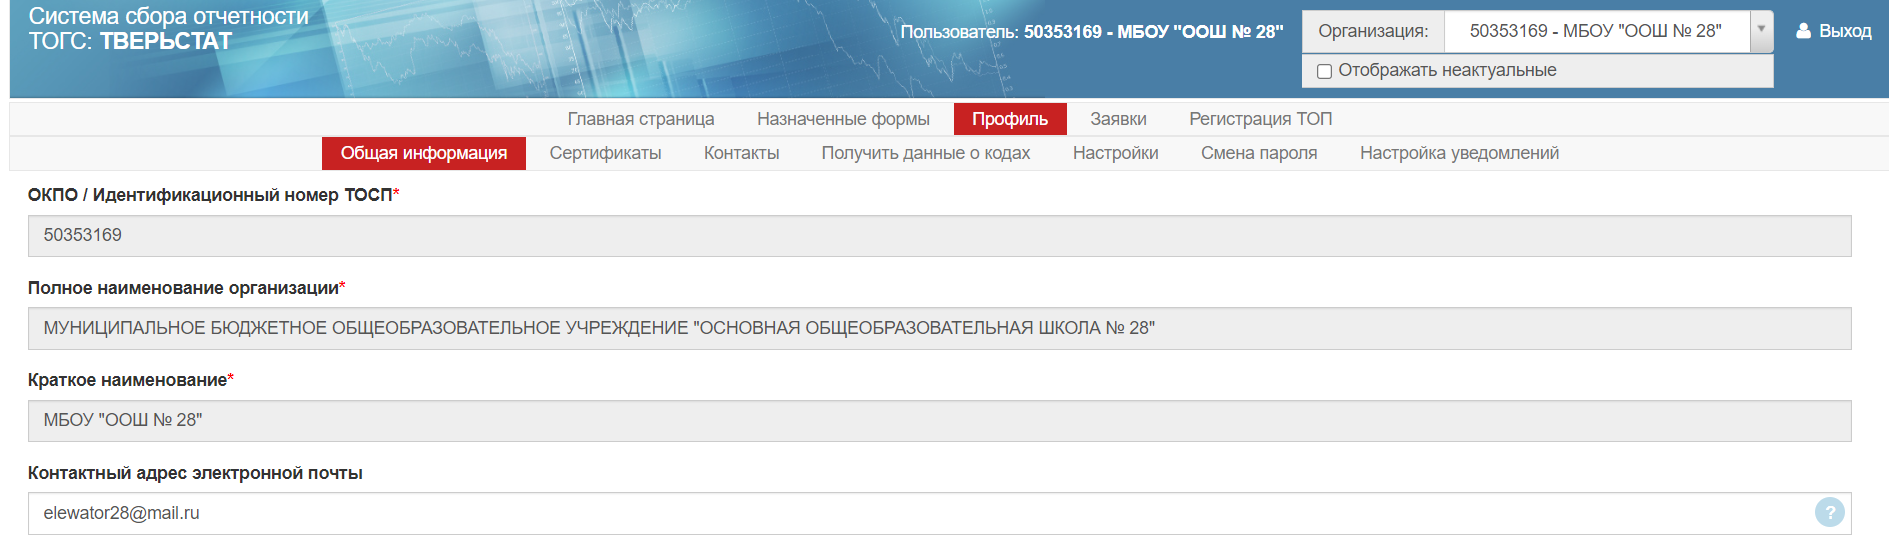This screenshot has width=1889, height=551.
Task: Click the help question mark icon
Action: point(1829,513)
